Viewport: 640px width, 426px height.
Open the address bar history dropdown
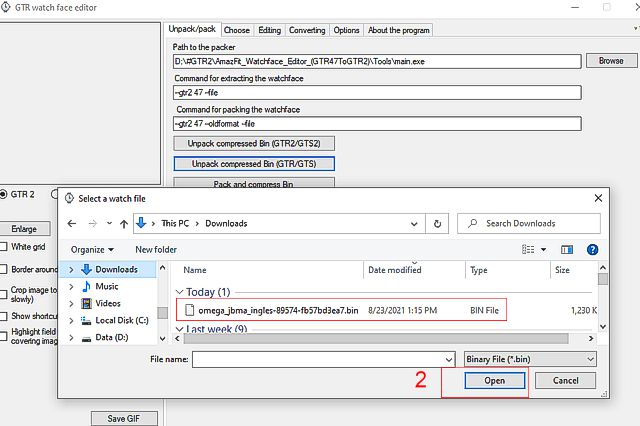pos(414,224)
